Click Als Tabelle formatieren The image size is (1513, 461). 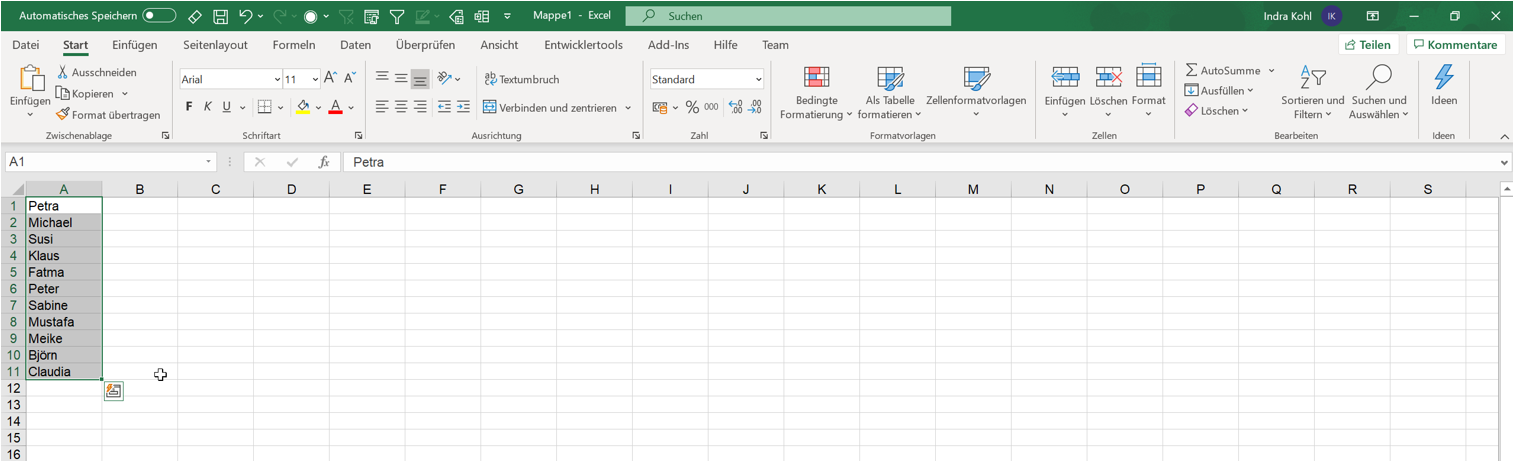[890, 93]
